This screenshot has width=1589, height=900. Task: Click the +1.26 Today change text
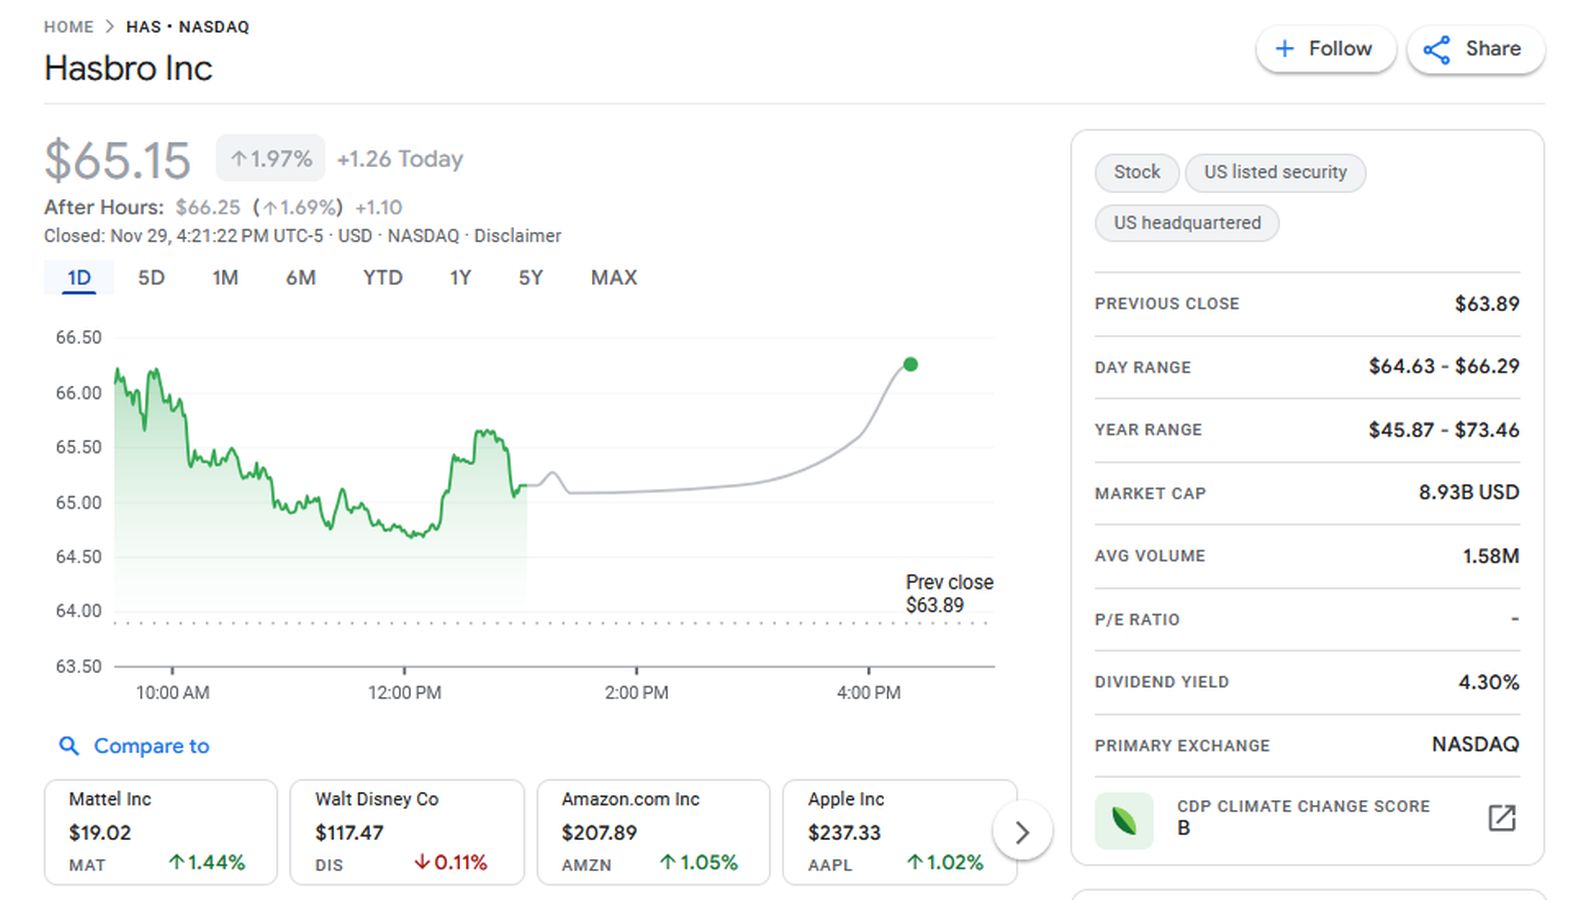400,159
